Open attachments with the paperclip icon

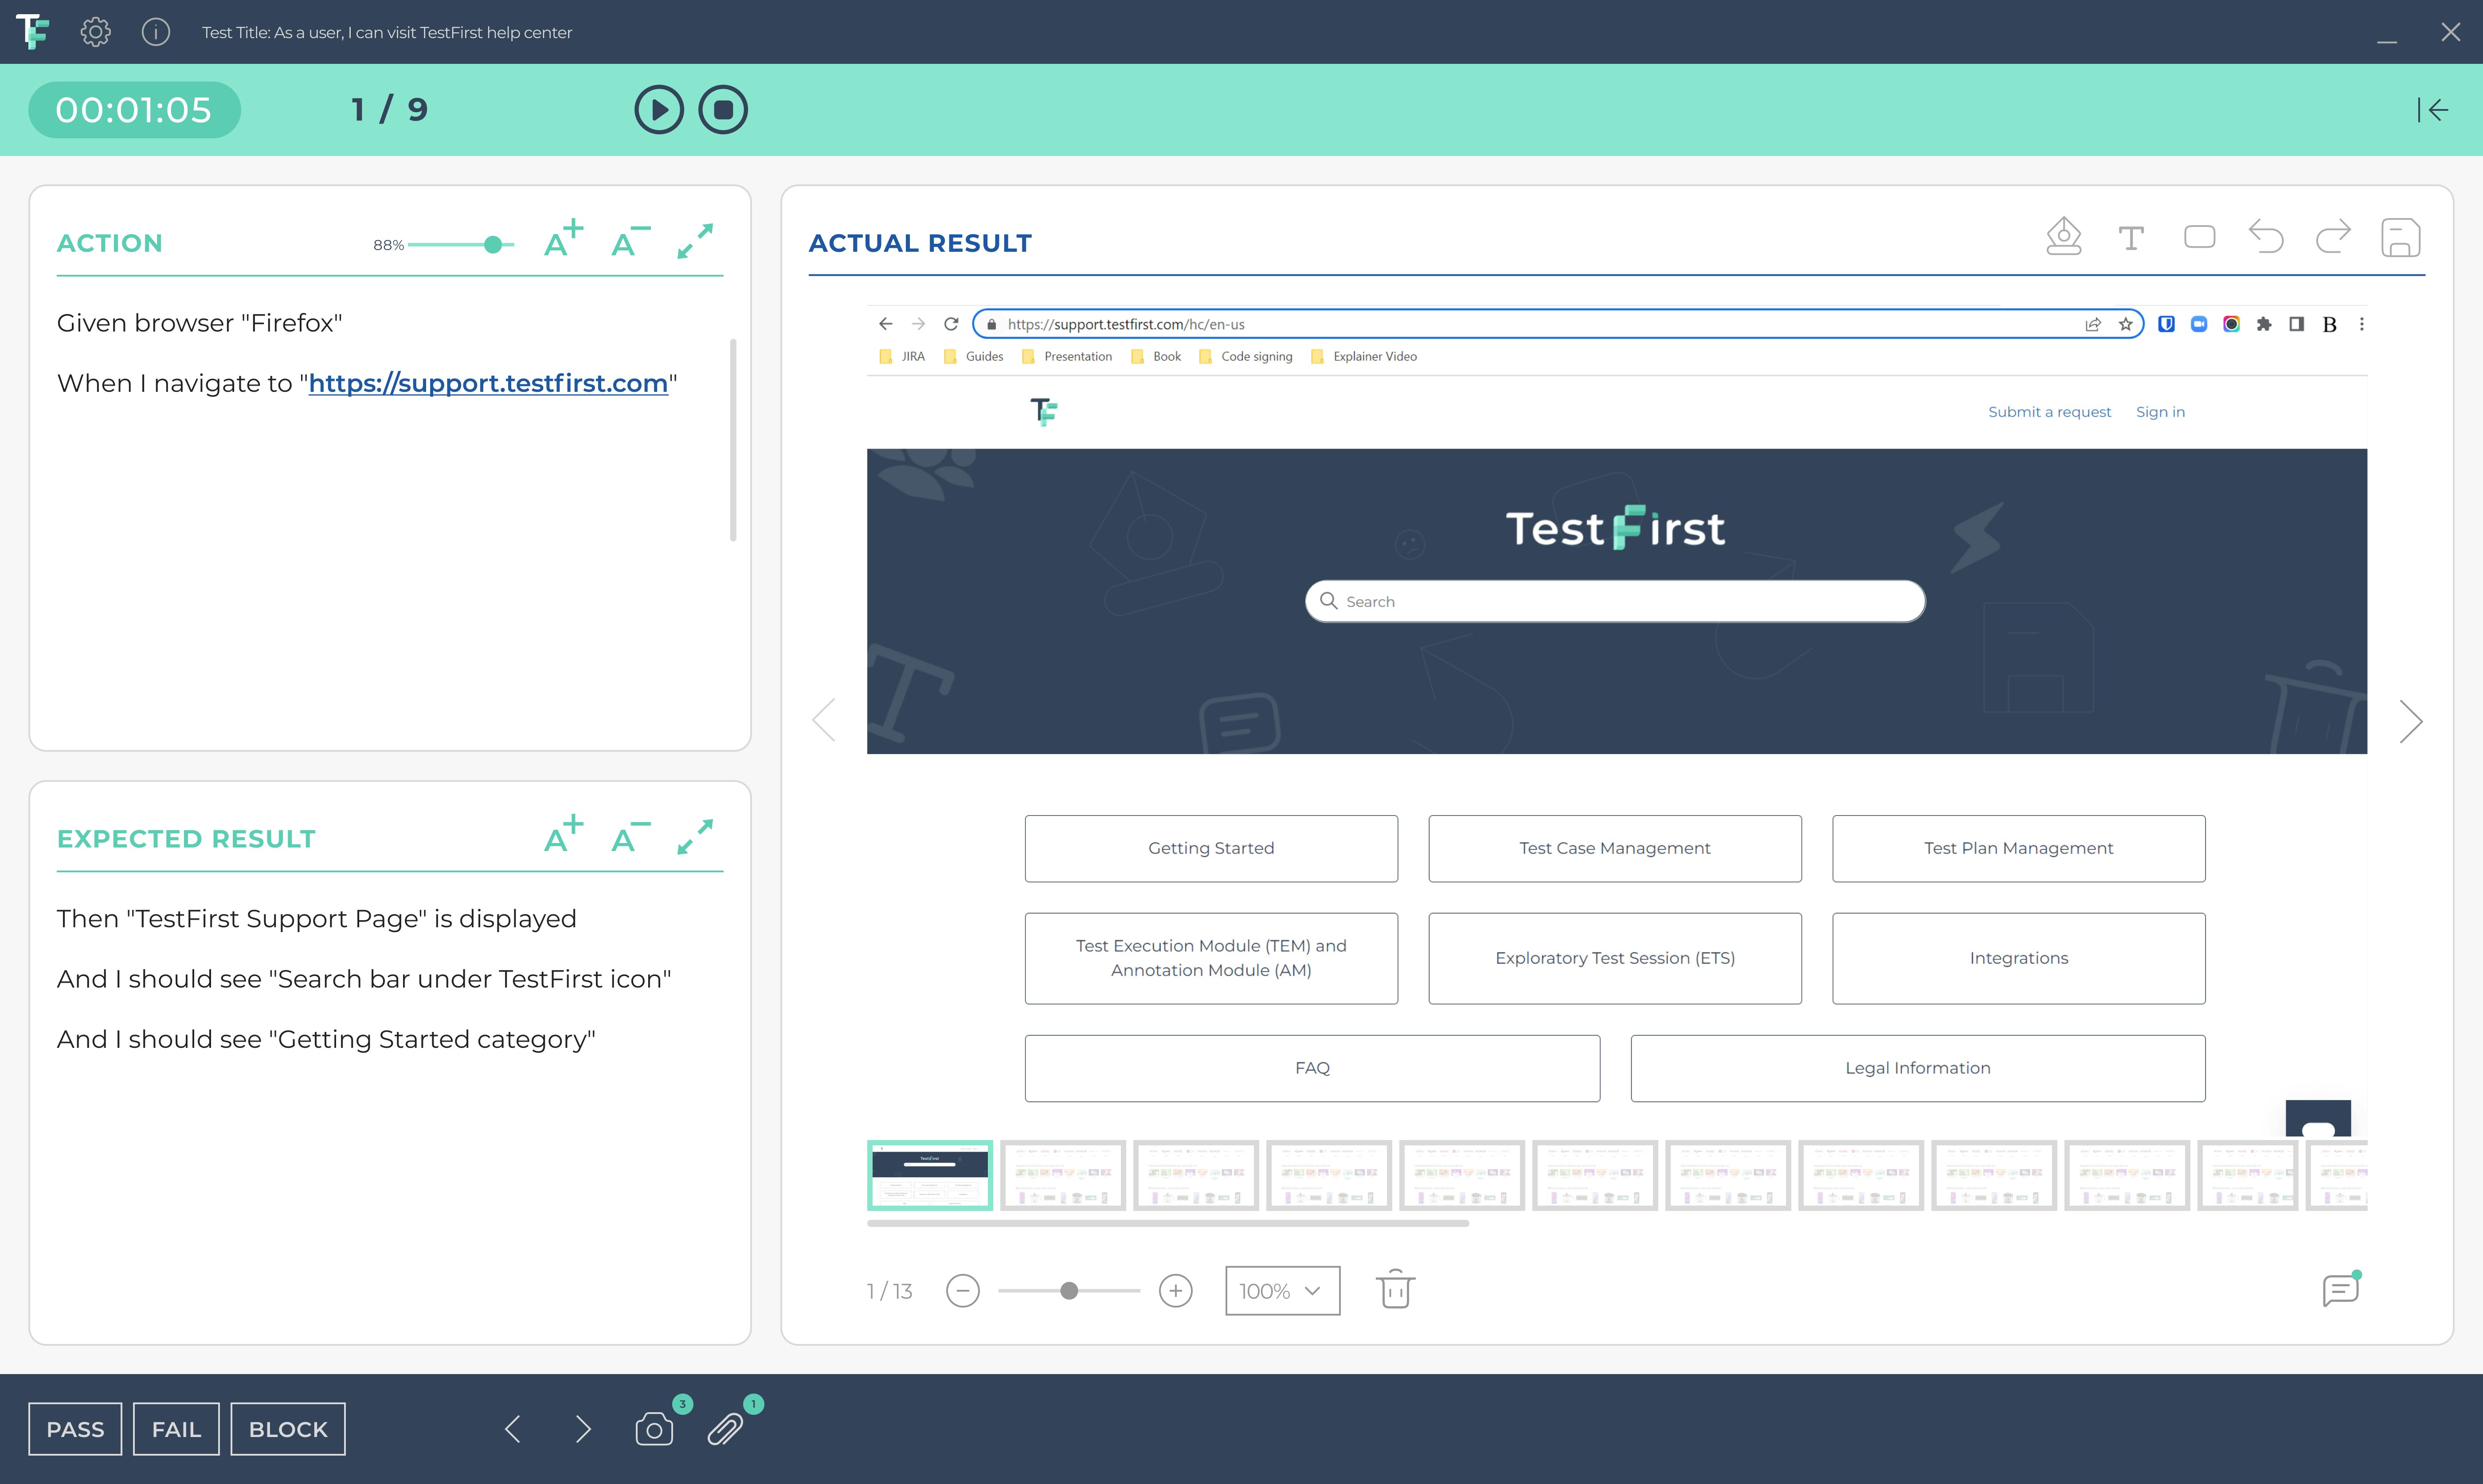(726, 1429)
